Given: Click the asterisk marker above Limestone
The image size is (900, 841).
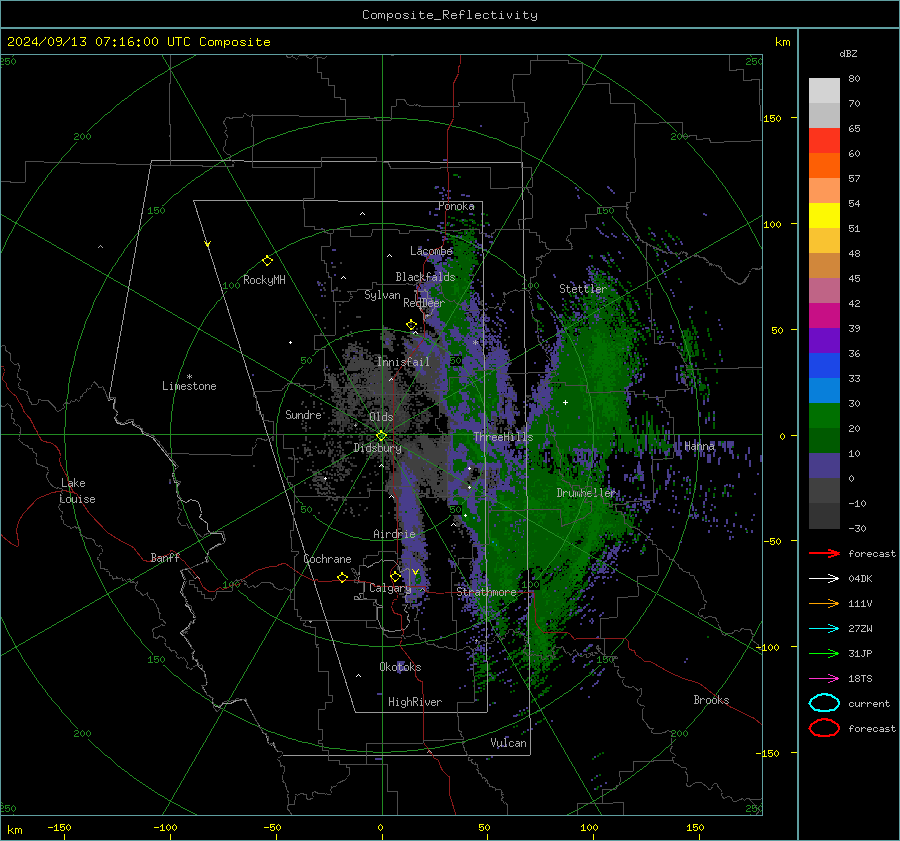Looking at the screenshot, I should [x=189, y=377].
